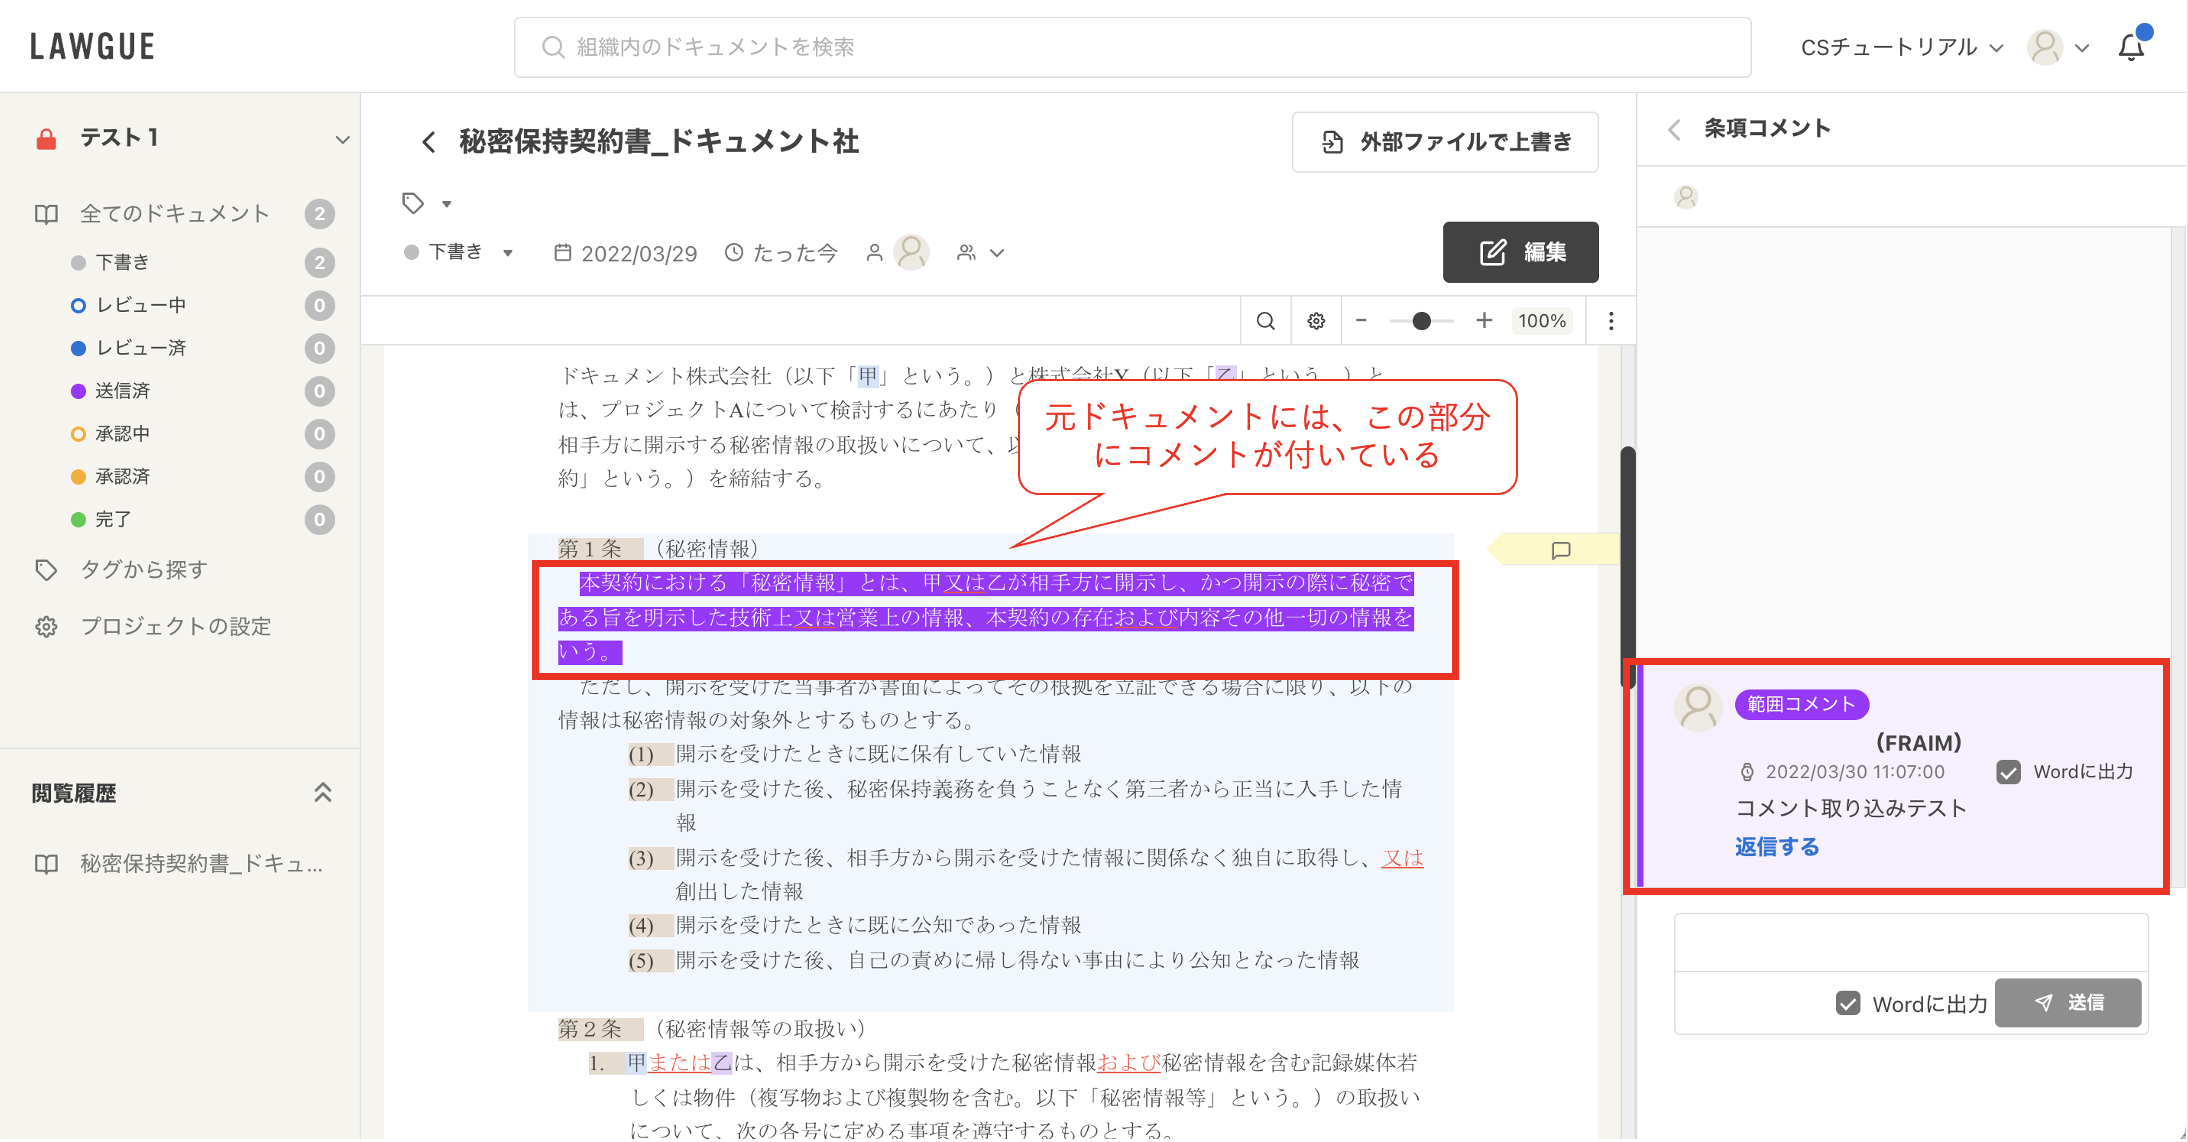Click the zoom out minus icon
This screenshot has width=2188, height=1142.
point(1361,320)
